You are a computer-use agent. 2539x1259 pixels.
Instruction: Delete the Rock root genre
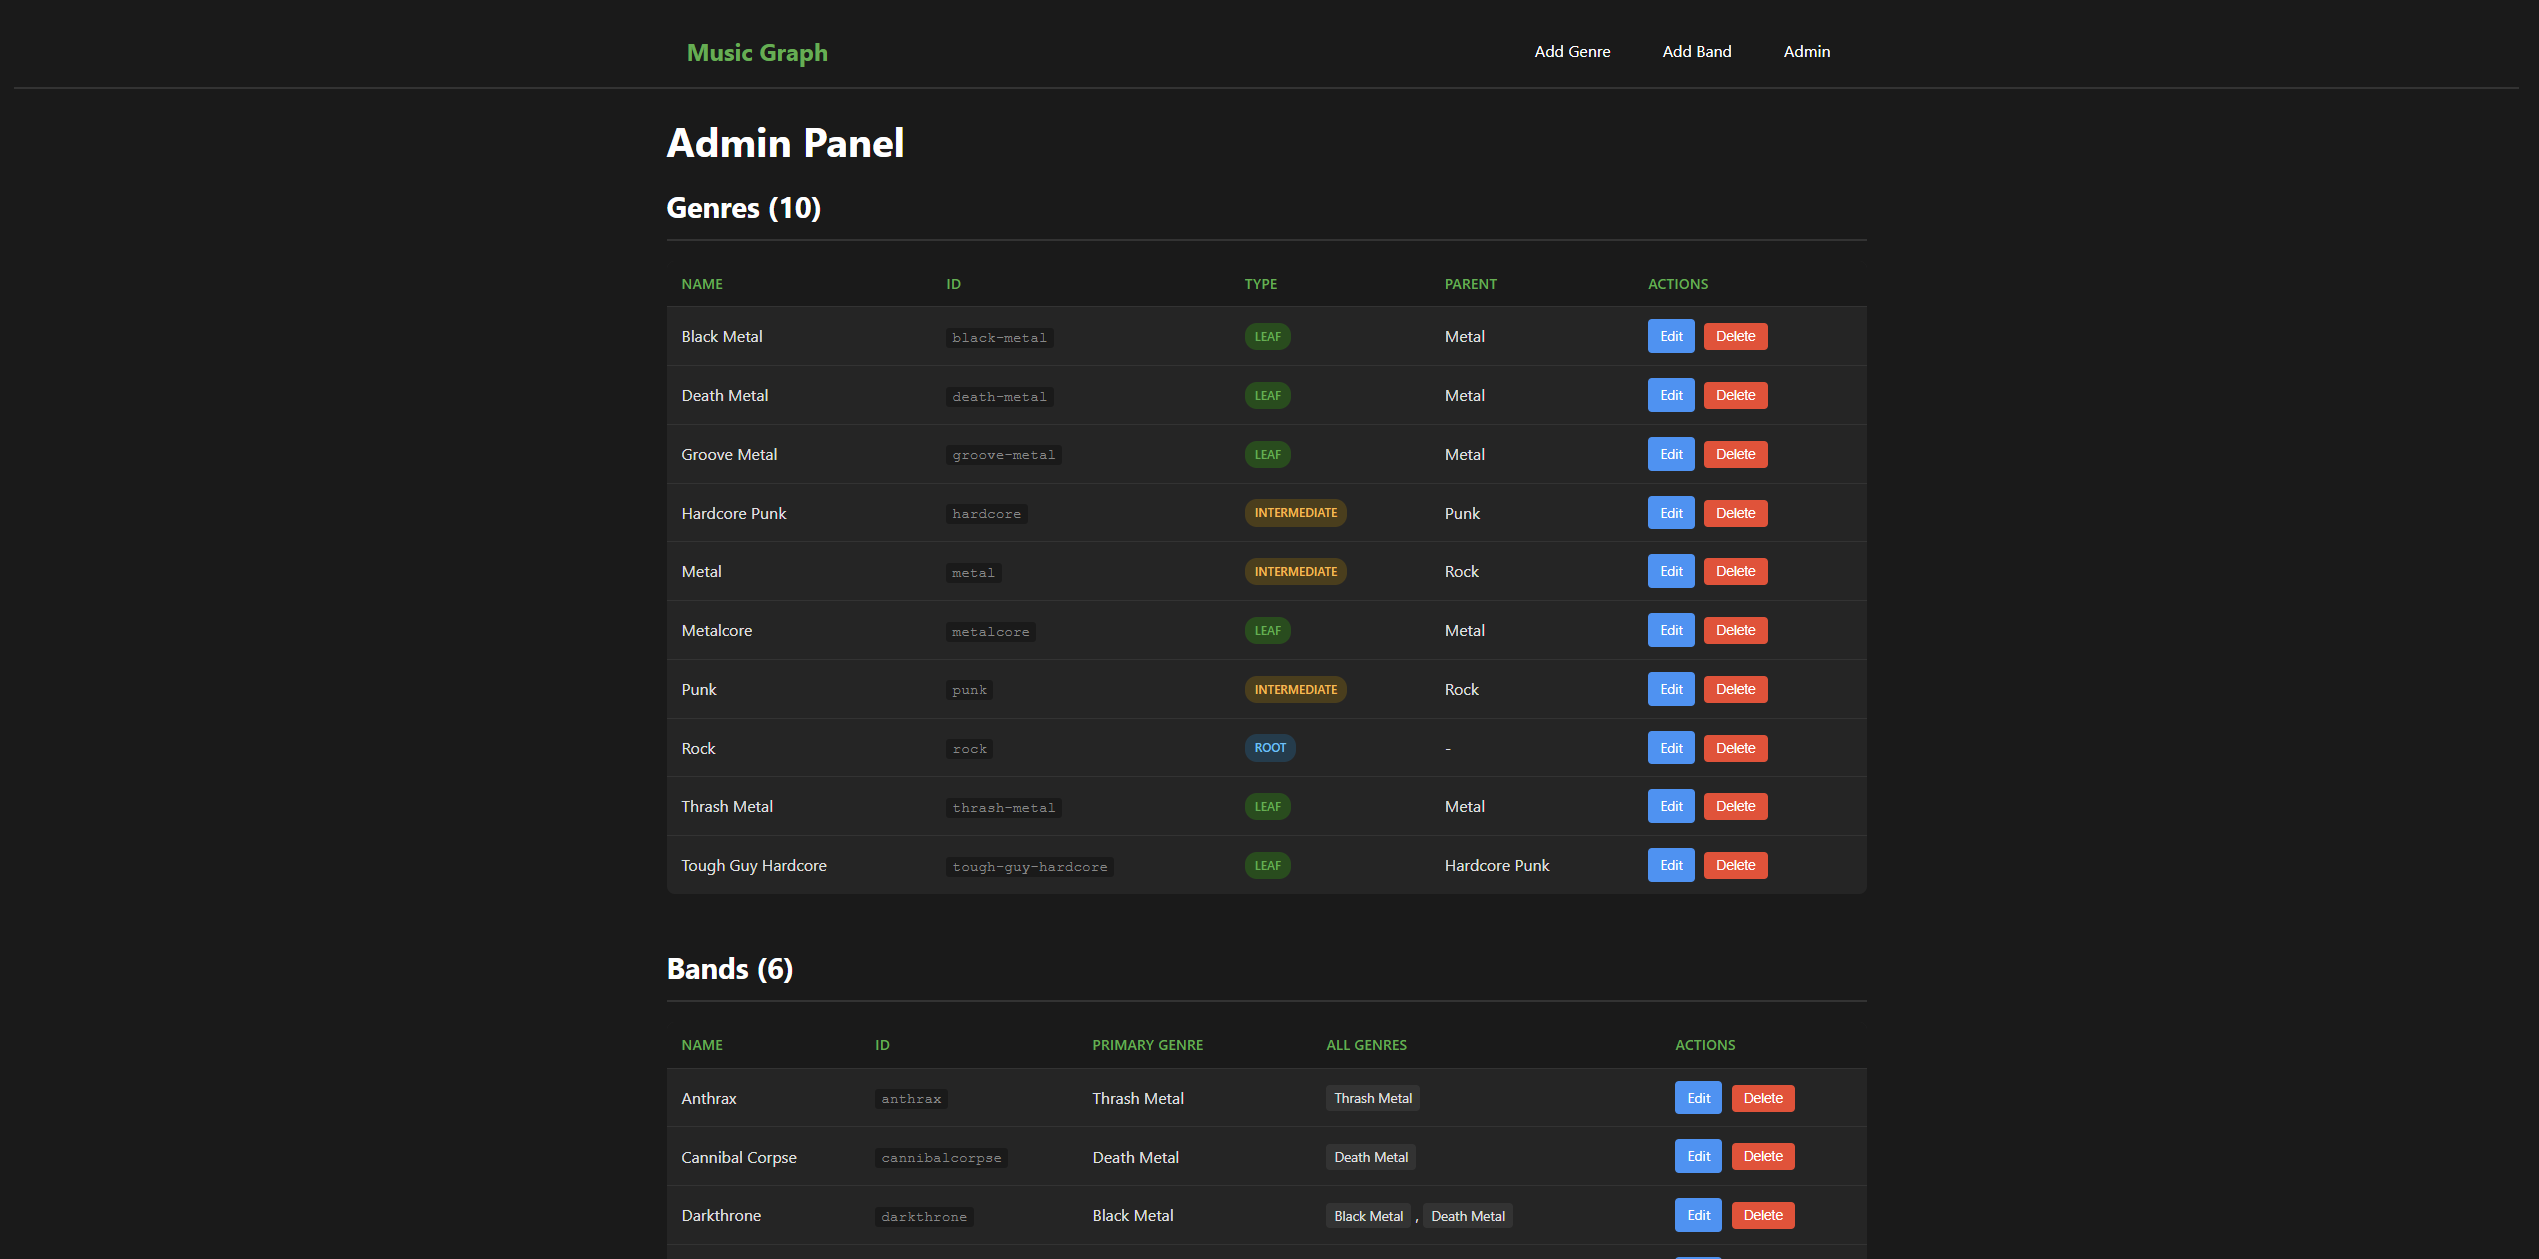pos(1735,748)
